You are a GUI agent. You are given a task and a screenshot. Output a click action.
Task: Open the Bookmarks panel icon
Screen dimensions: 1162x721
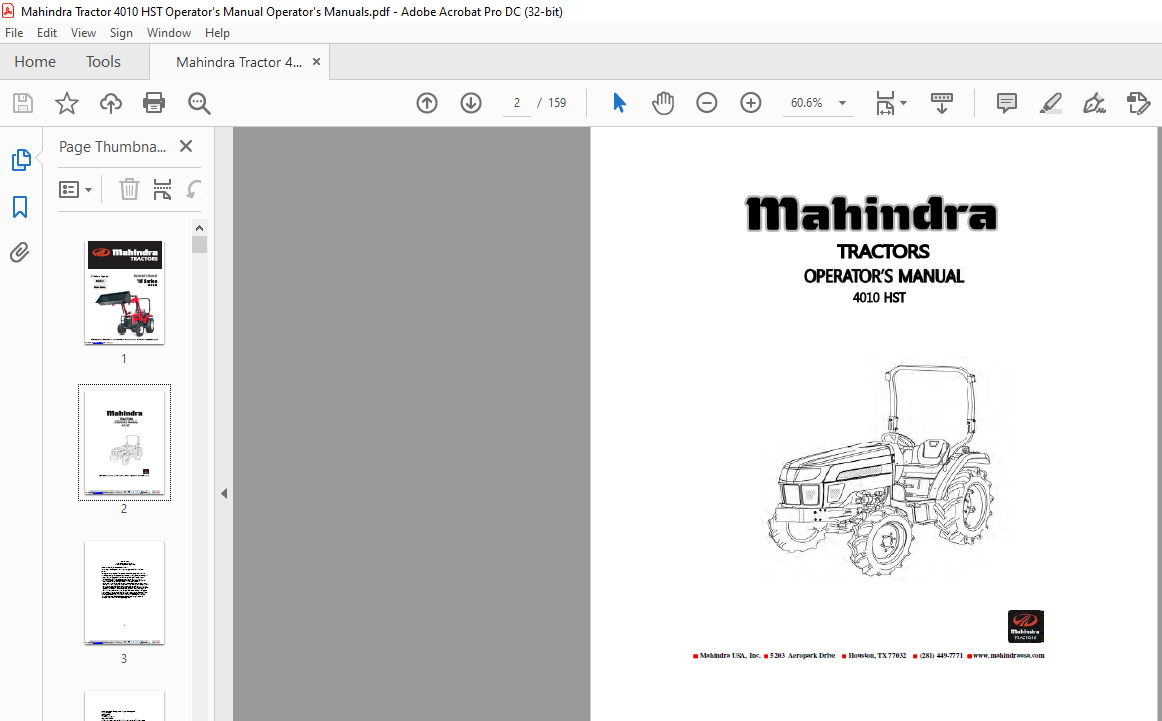click(20, 207)
